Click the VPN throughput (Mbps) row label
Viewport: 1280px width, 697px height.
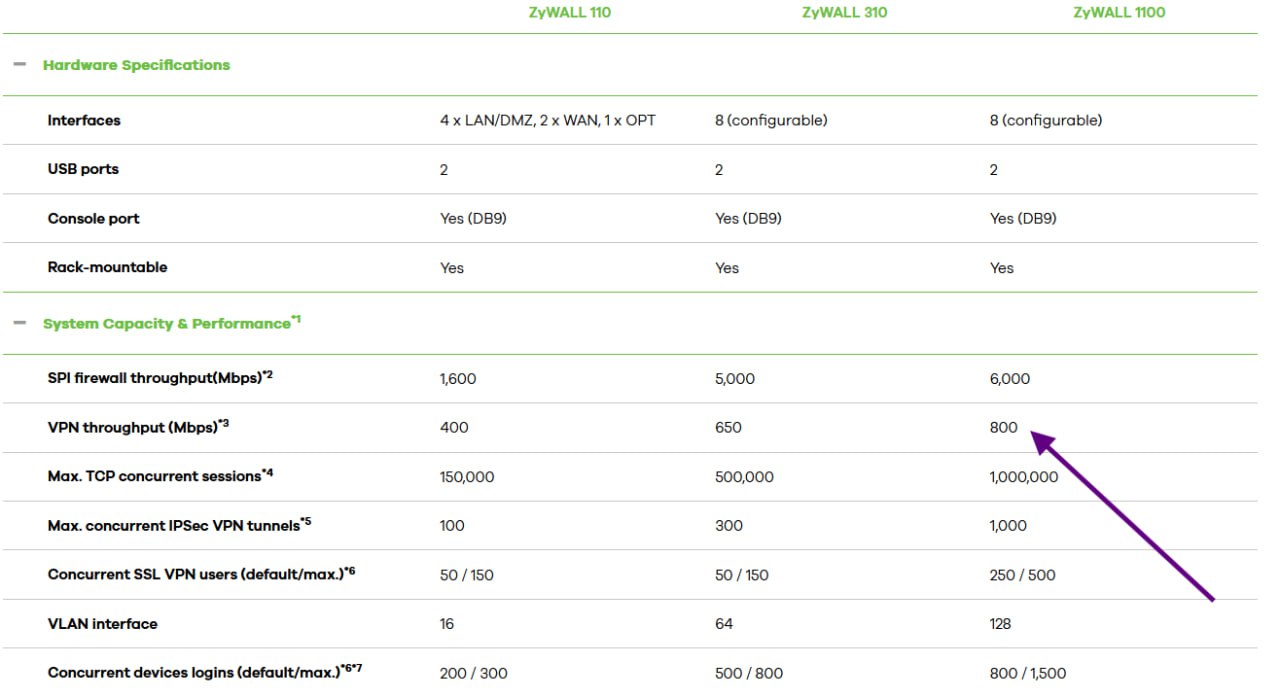click(x=138, y=427)
